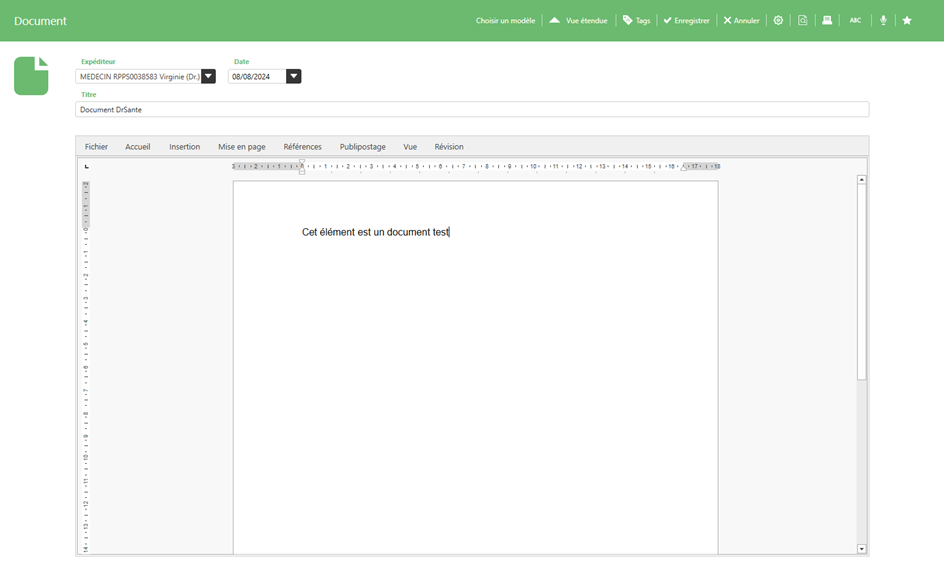This screenshot has width=944, height=576.
Task: Click the tab stop selector at ruler corner
Action: (x=87, y=166)
